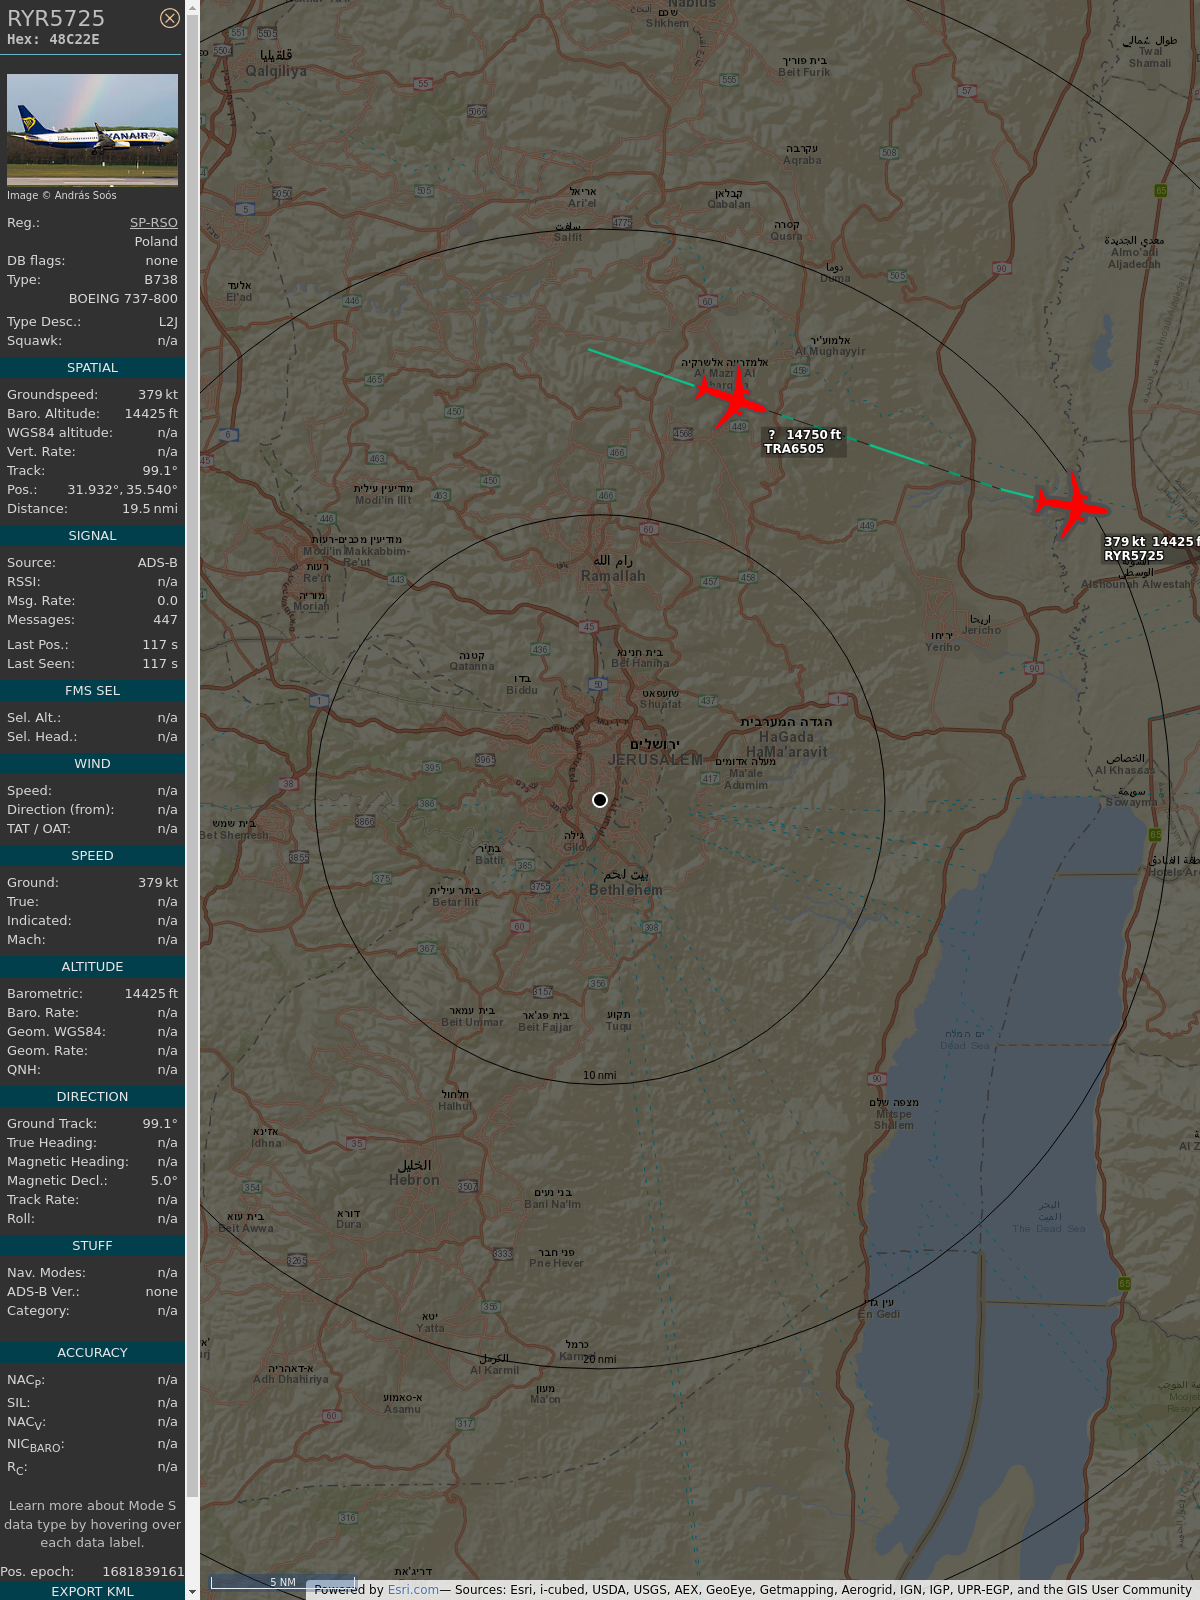This screenshot has height=1600, width=1200.
Task: Click the SPATIAL section header
Action: 92,368
